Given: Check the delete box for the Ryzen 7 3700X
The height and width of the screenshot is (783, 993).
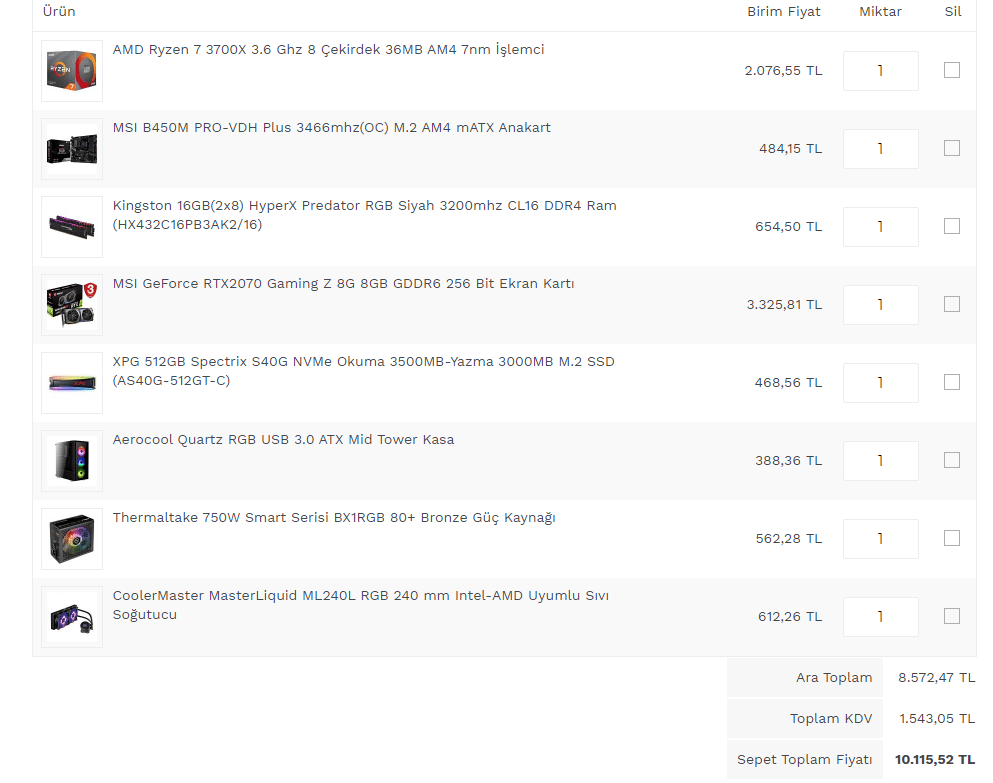Looking at the screenshot, I should pyautogui.click(x=951, y=70).
